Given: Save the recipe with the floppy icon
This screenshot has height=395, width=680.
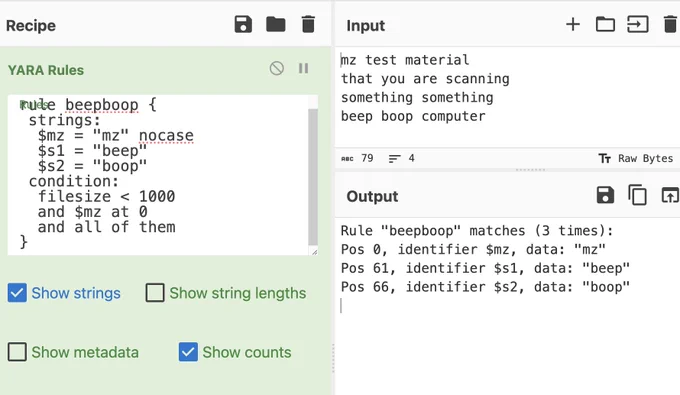Looking at the screenshot, I should [243, 25].
